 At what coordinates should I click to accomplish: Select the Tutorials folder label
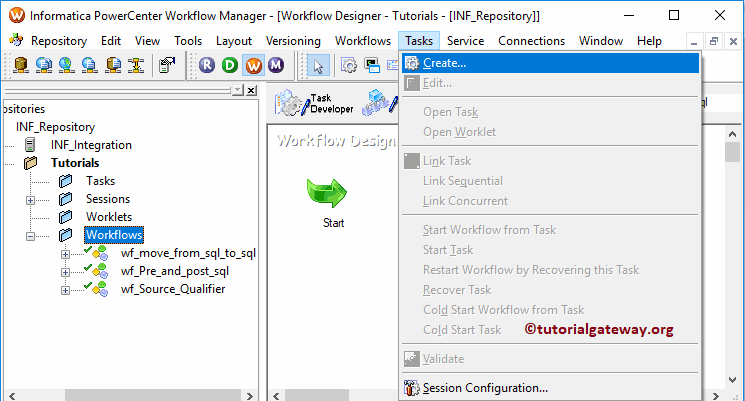pyautogui.click(x=75, y=163)
